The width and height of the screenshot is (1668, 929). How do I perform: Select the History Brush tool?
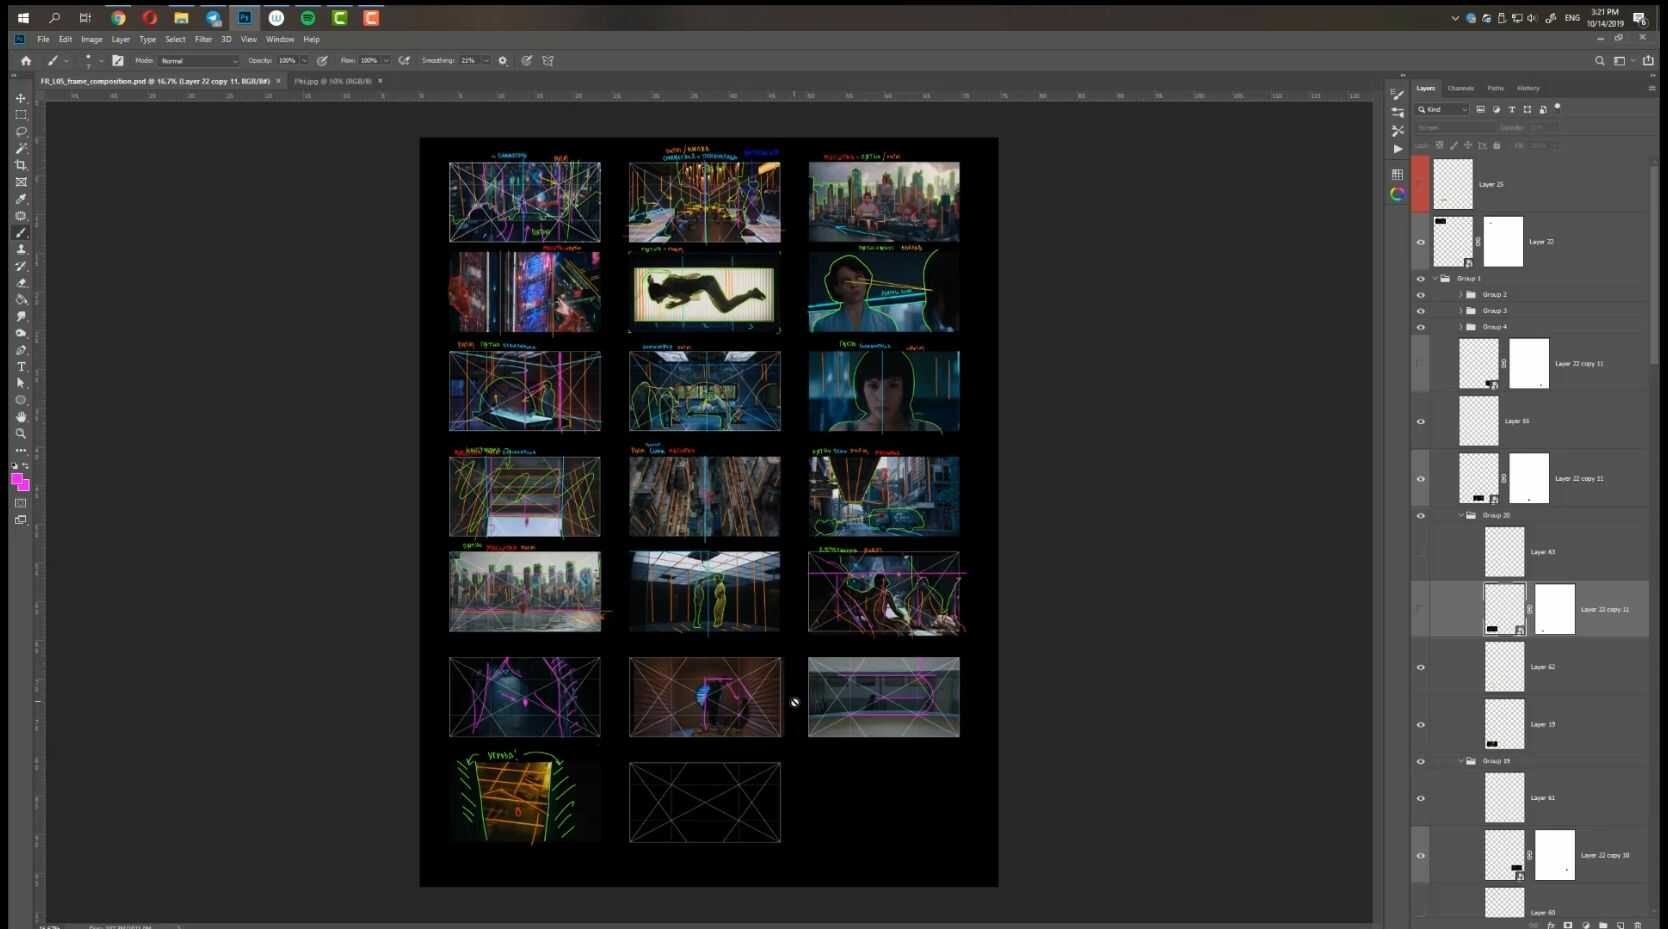[20, 266]
